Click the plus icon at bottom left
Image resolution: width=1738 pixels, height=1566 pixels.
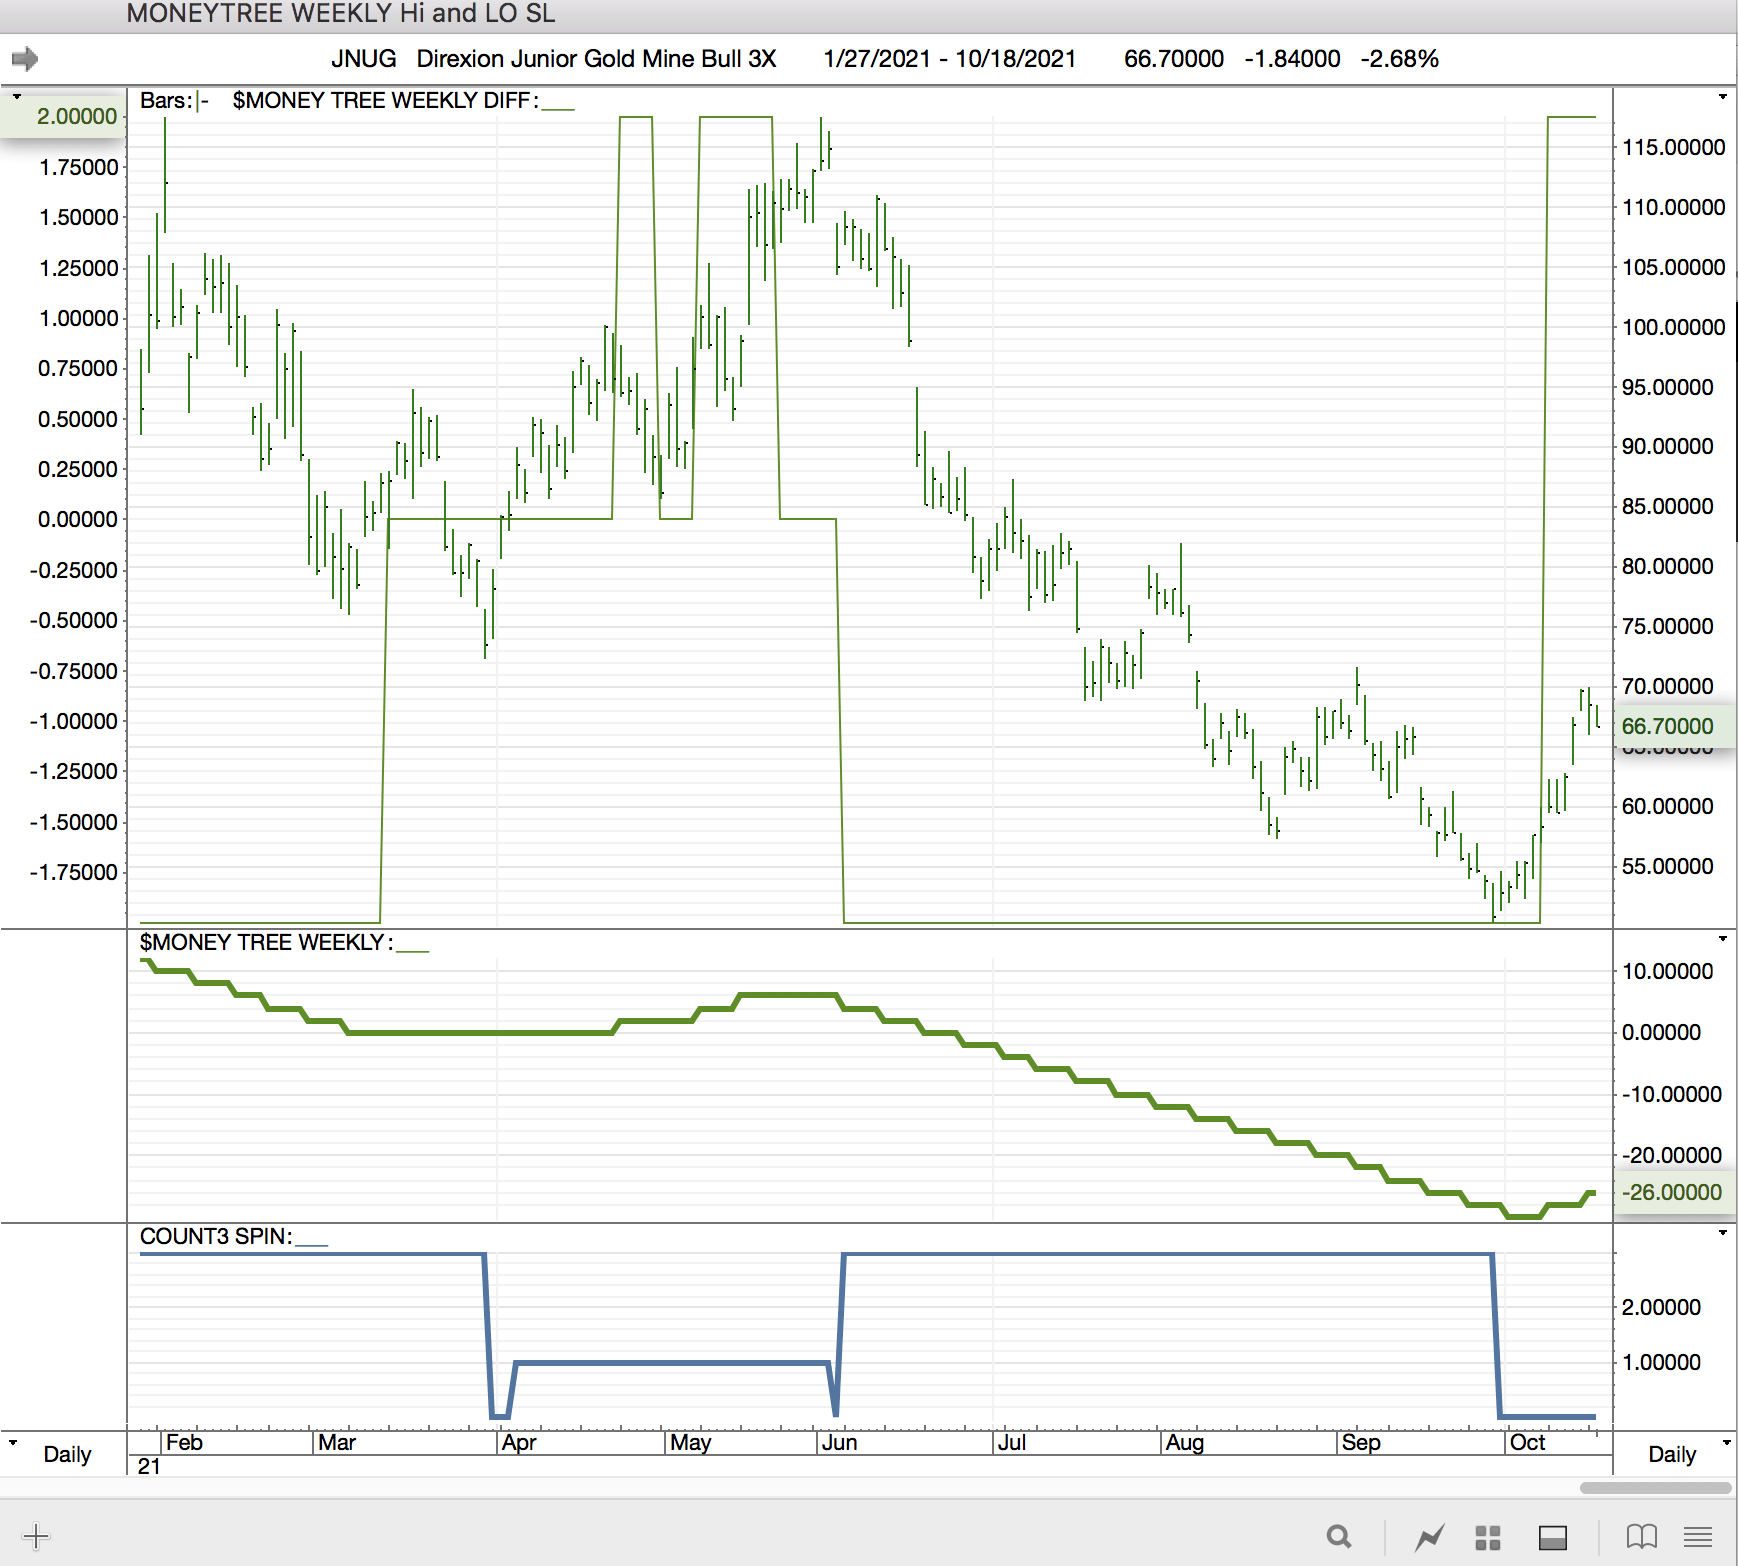pos(36,1536)
